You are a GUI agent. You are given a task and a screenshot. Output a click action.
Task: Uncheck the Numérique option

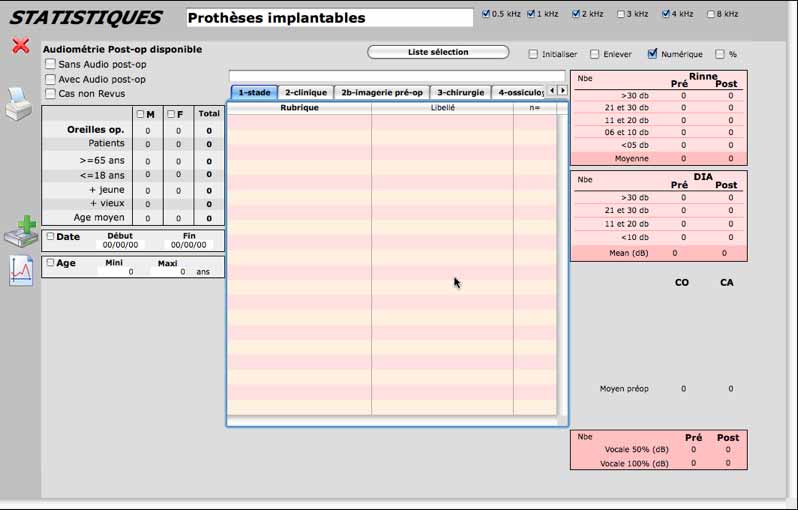652,53
